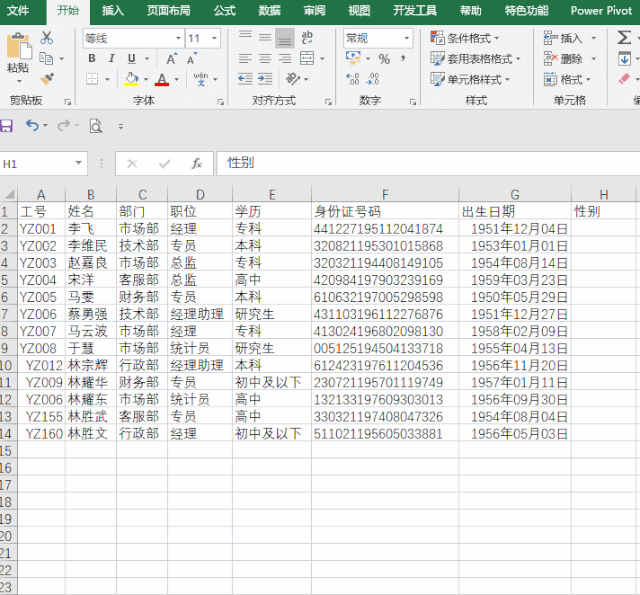The image size is (640, 595).
Task: Open 条件格式 menu
Action: point(465,38)
